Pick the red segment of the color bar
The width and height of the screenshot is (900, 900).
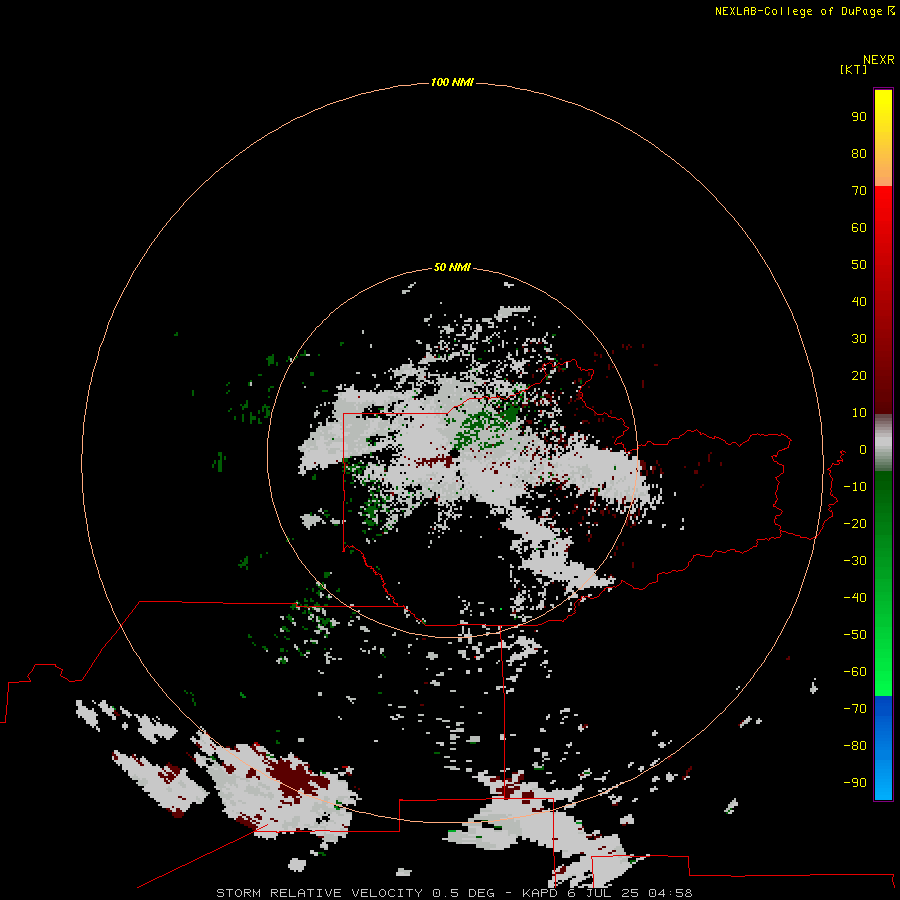click(x=883, y=300)
